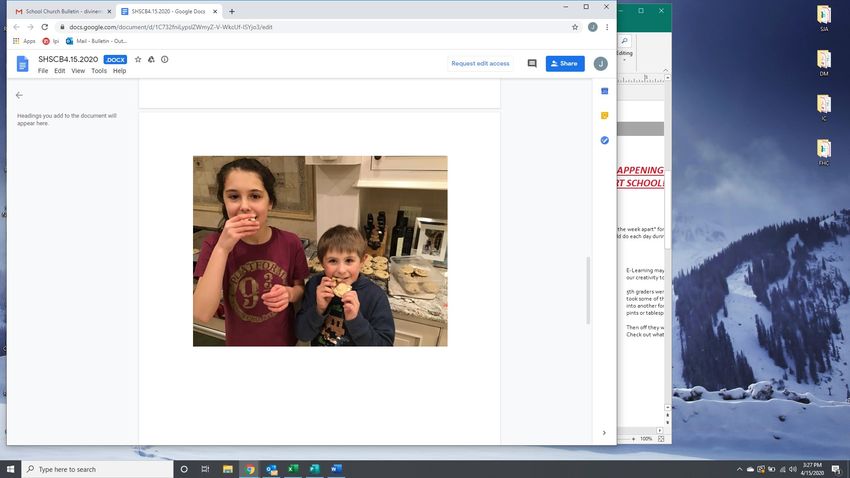Go back in Chrome
The image size is (850, 478).
16,27
